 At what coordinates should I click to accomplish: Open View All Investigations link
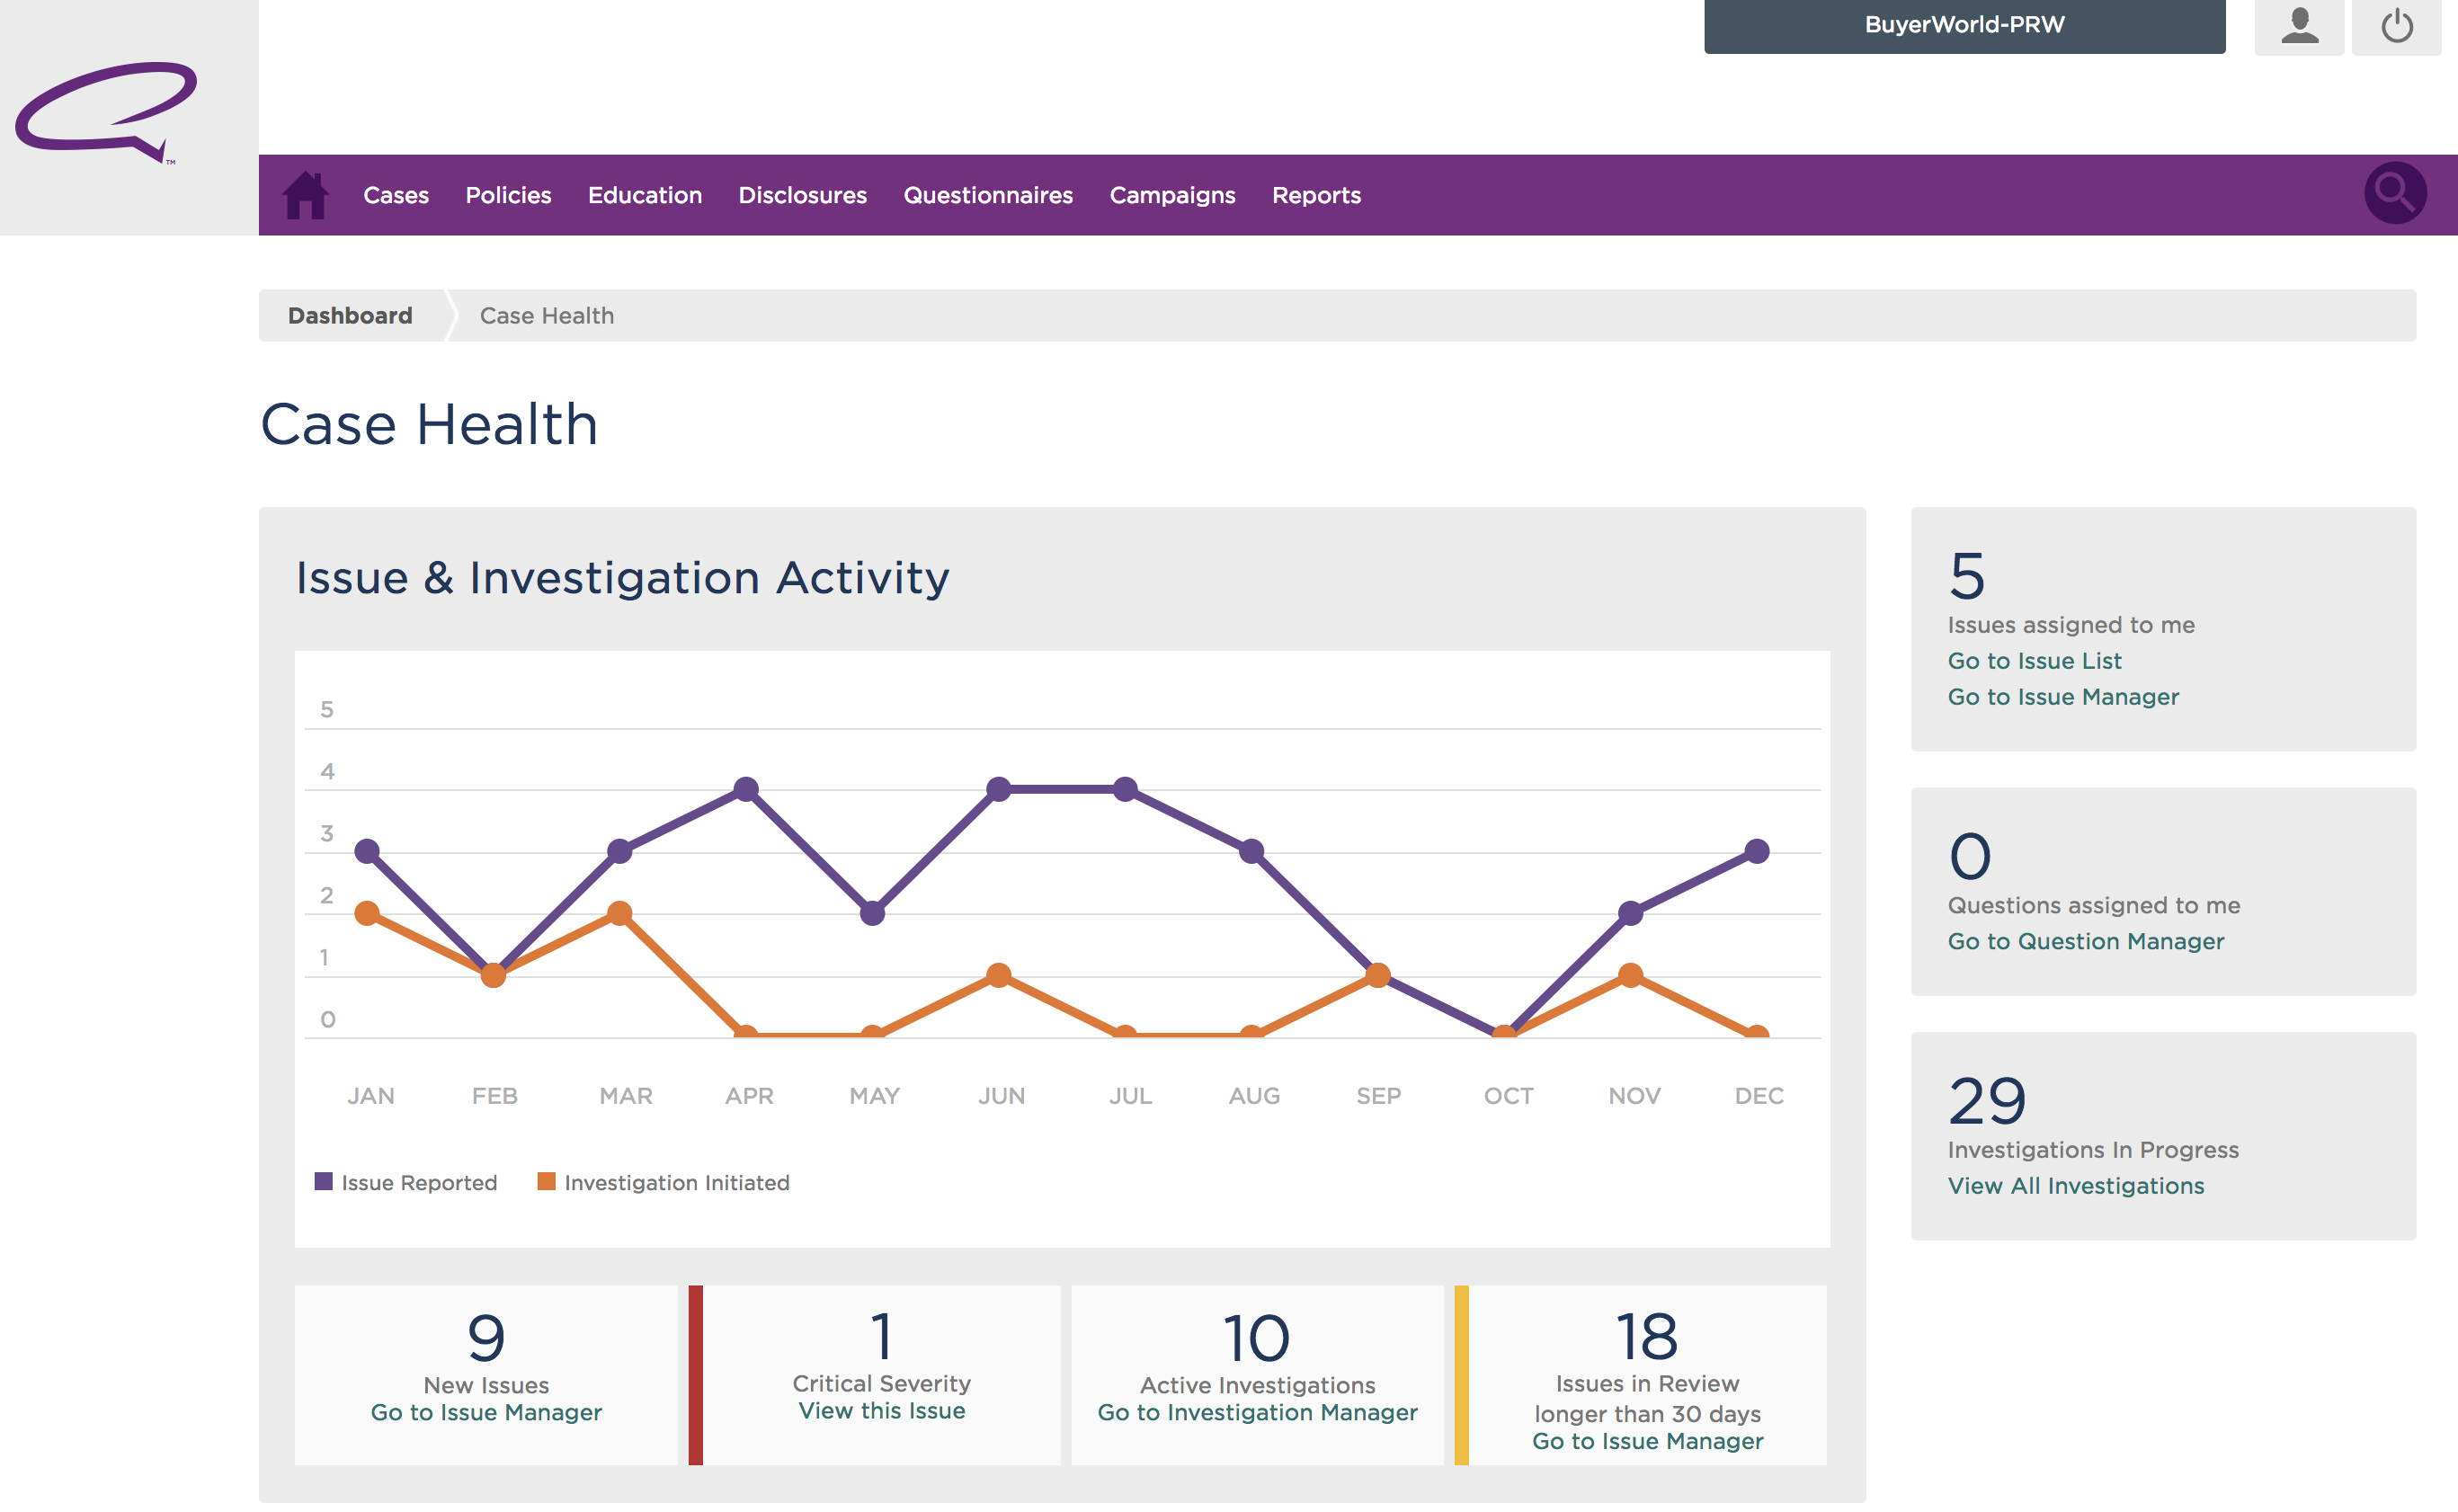[2075, 1186]
